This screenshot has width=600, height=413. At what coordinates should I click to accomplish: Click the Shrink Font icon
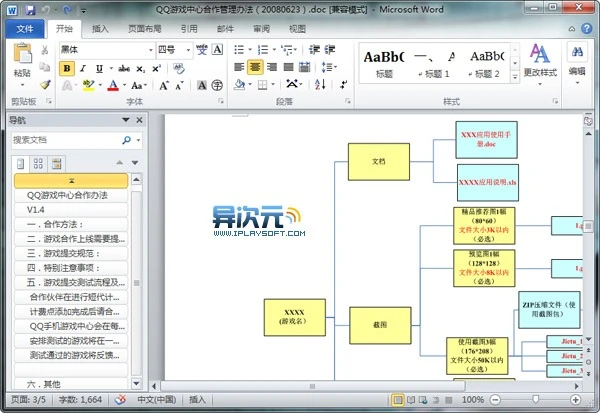tap(179, 85)
